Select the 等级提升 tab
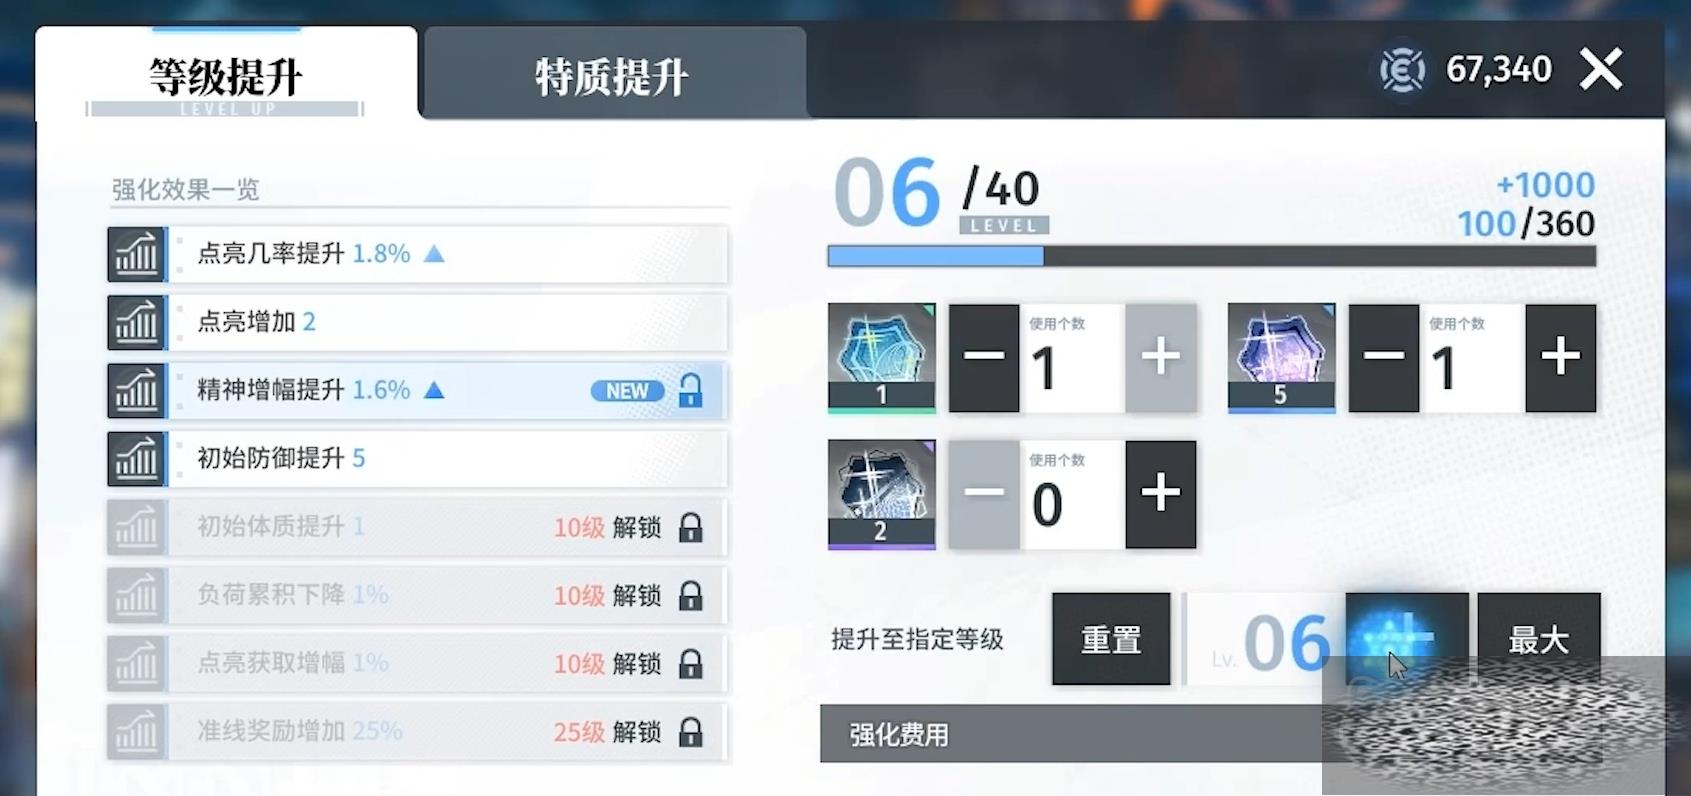This screenshot has width=1691, height=796. [226, 74]
